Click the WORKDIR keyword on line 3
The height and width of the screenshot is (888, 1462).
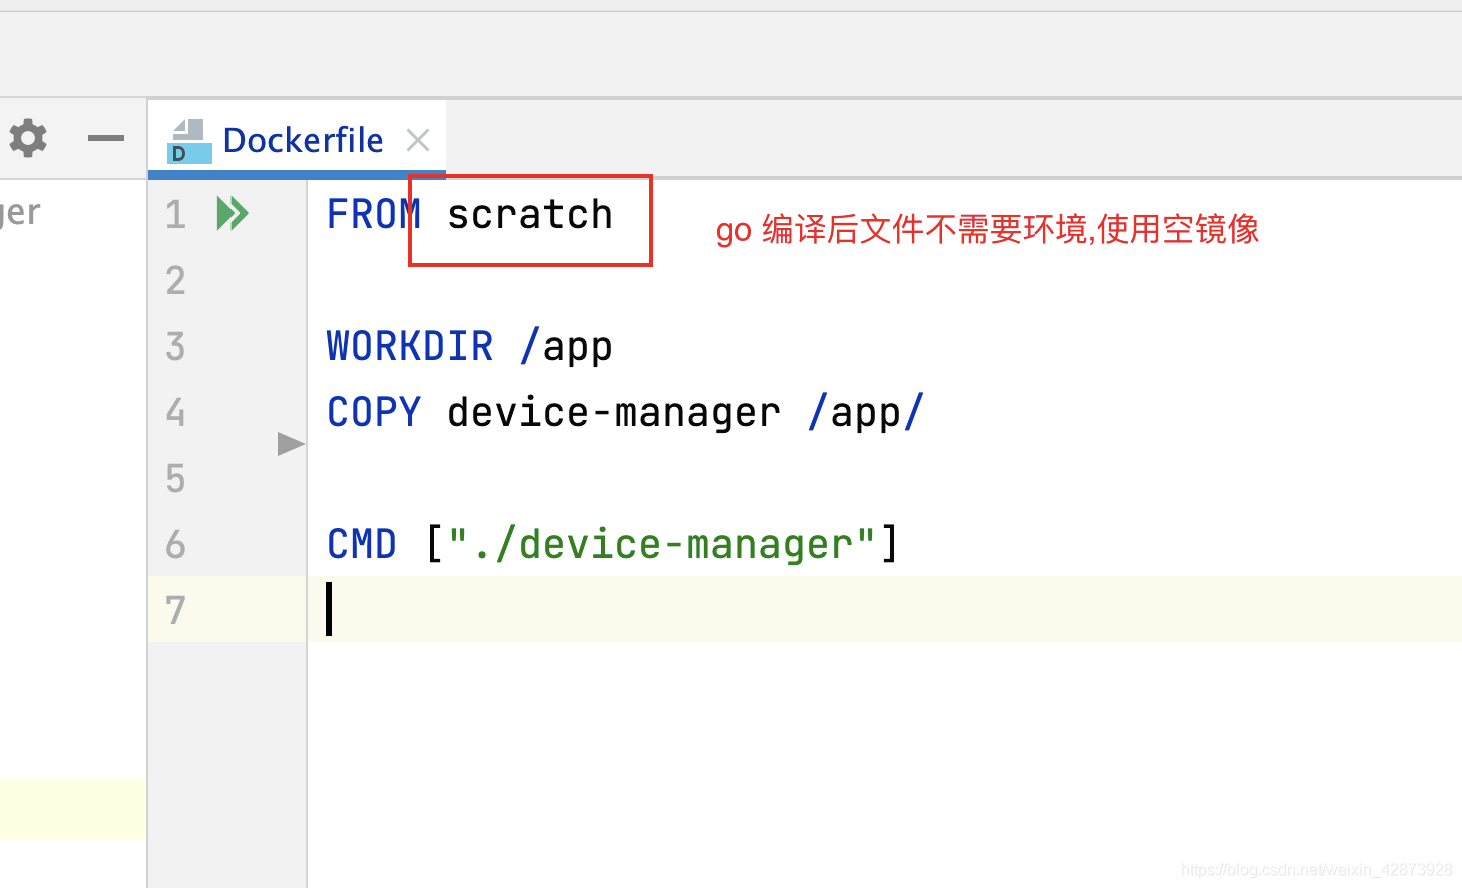pyautogui.click(x=410, y=345)
